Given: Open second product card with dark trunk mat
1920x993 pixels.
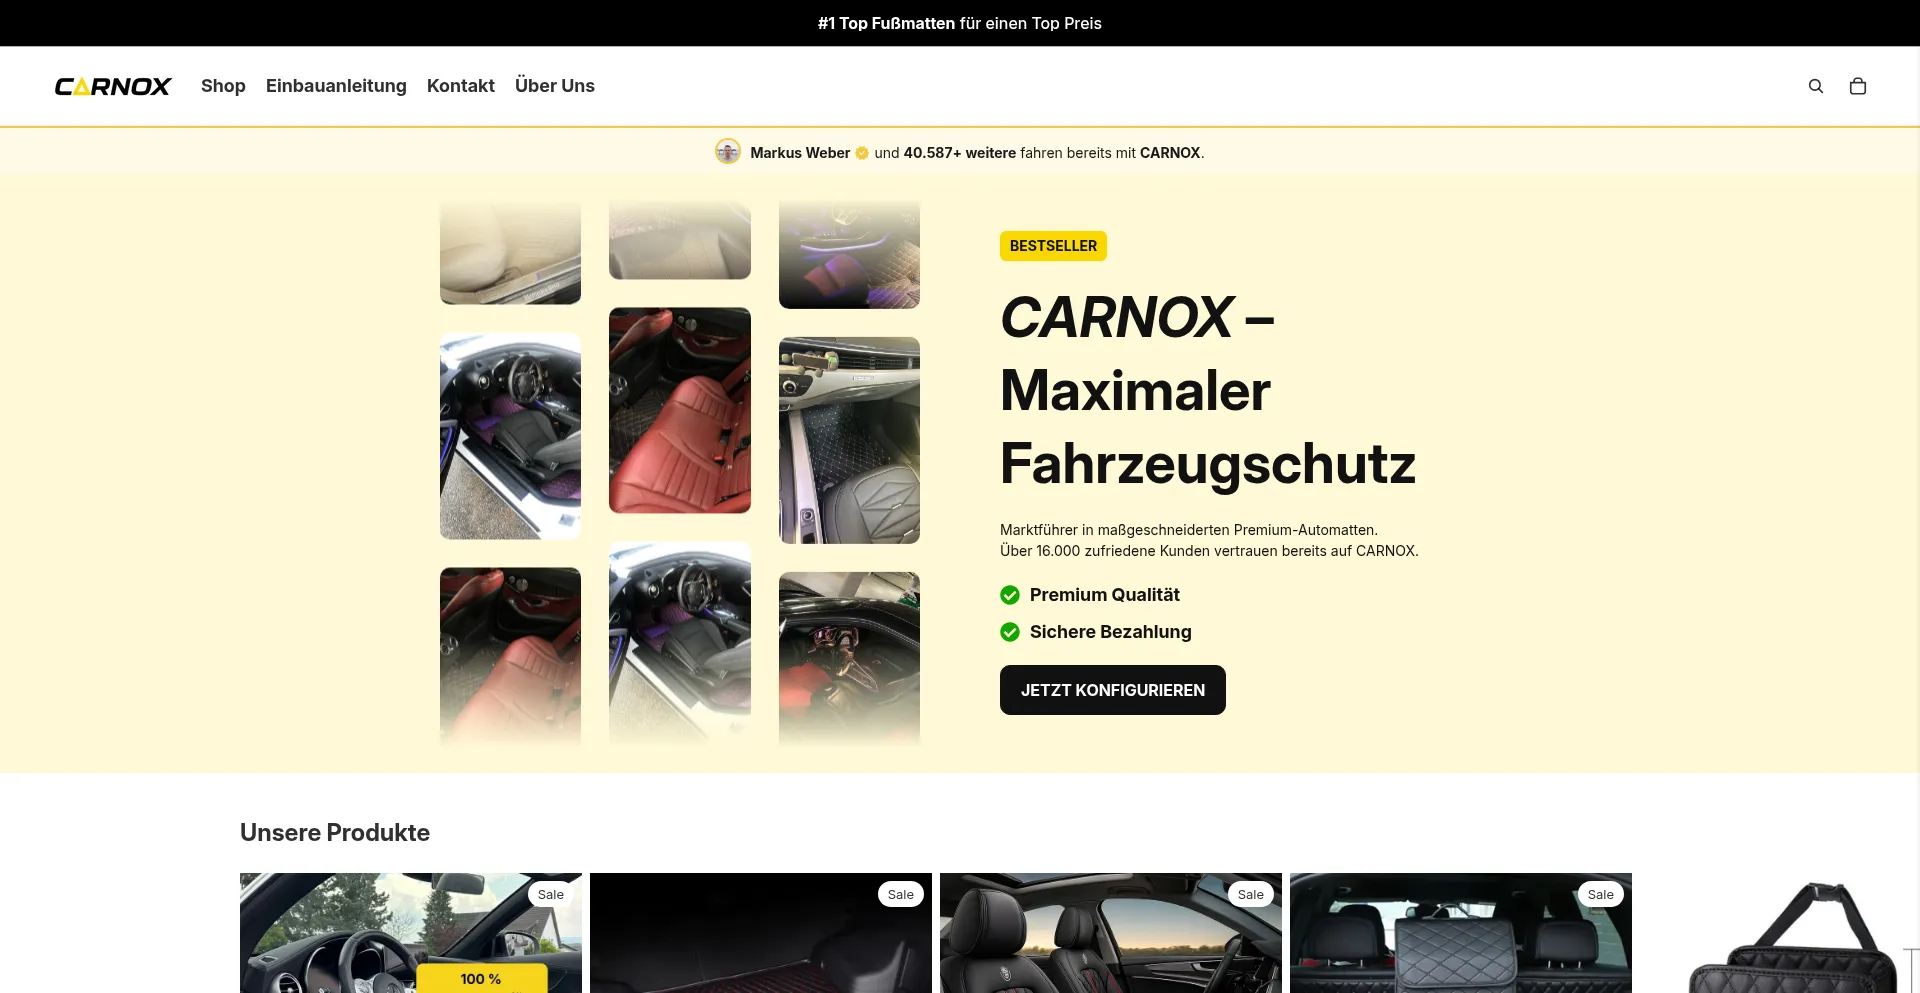Looking at the screenshot, I should [761, 933].
